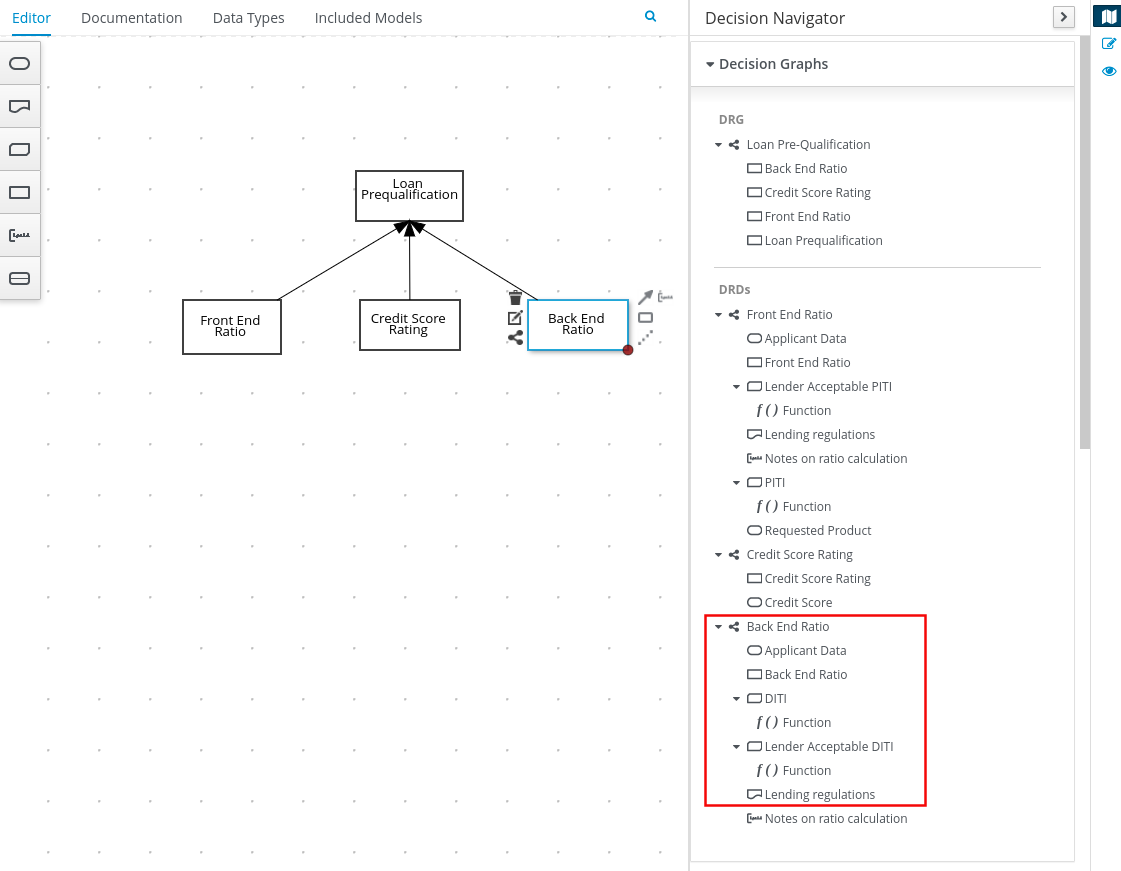Screen dimensions: 1121x871
Task: Delete Back End Ratio node via trash icon
Action: [x=515, y=298]
